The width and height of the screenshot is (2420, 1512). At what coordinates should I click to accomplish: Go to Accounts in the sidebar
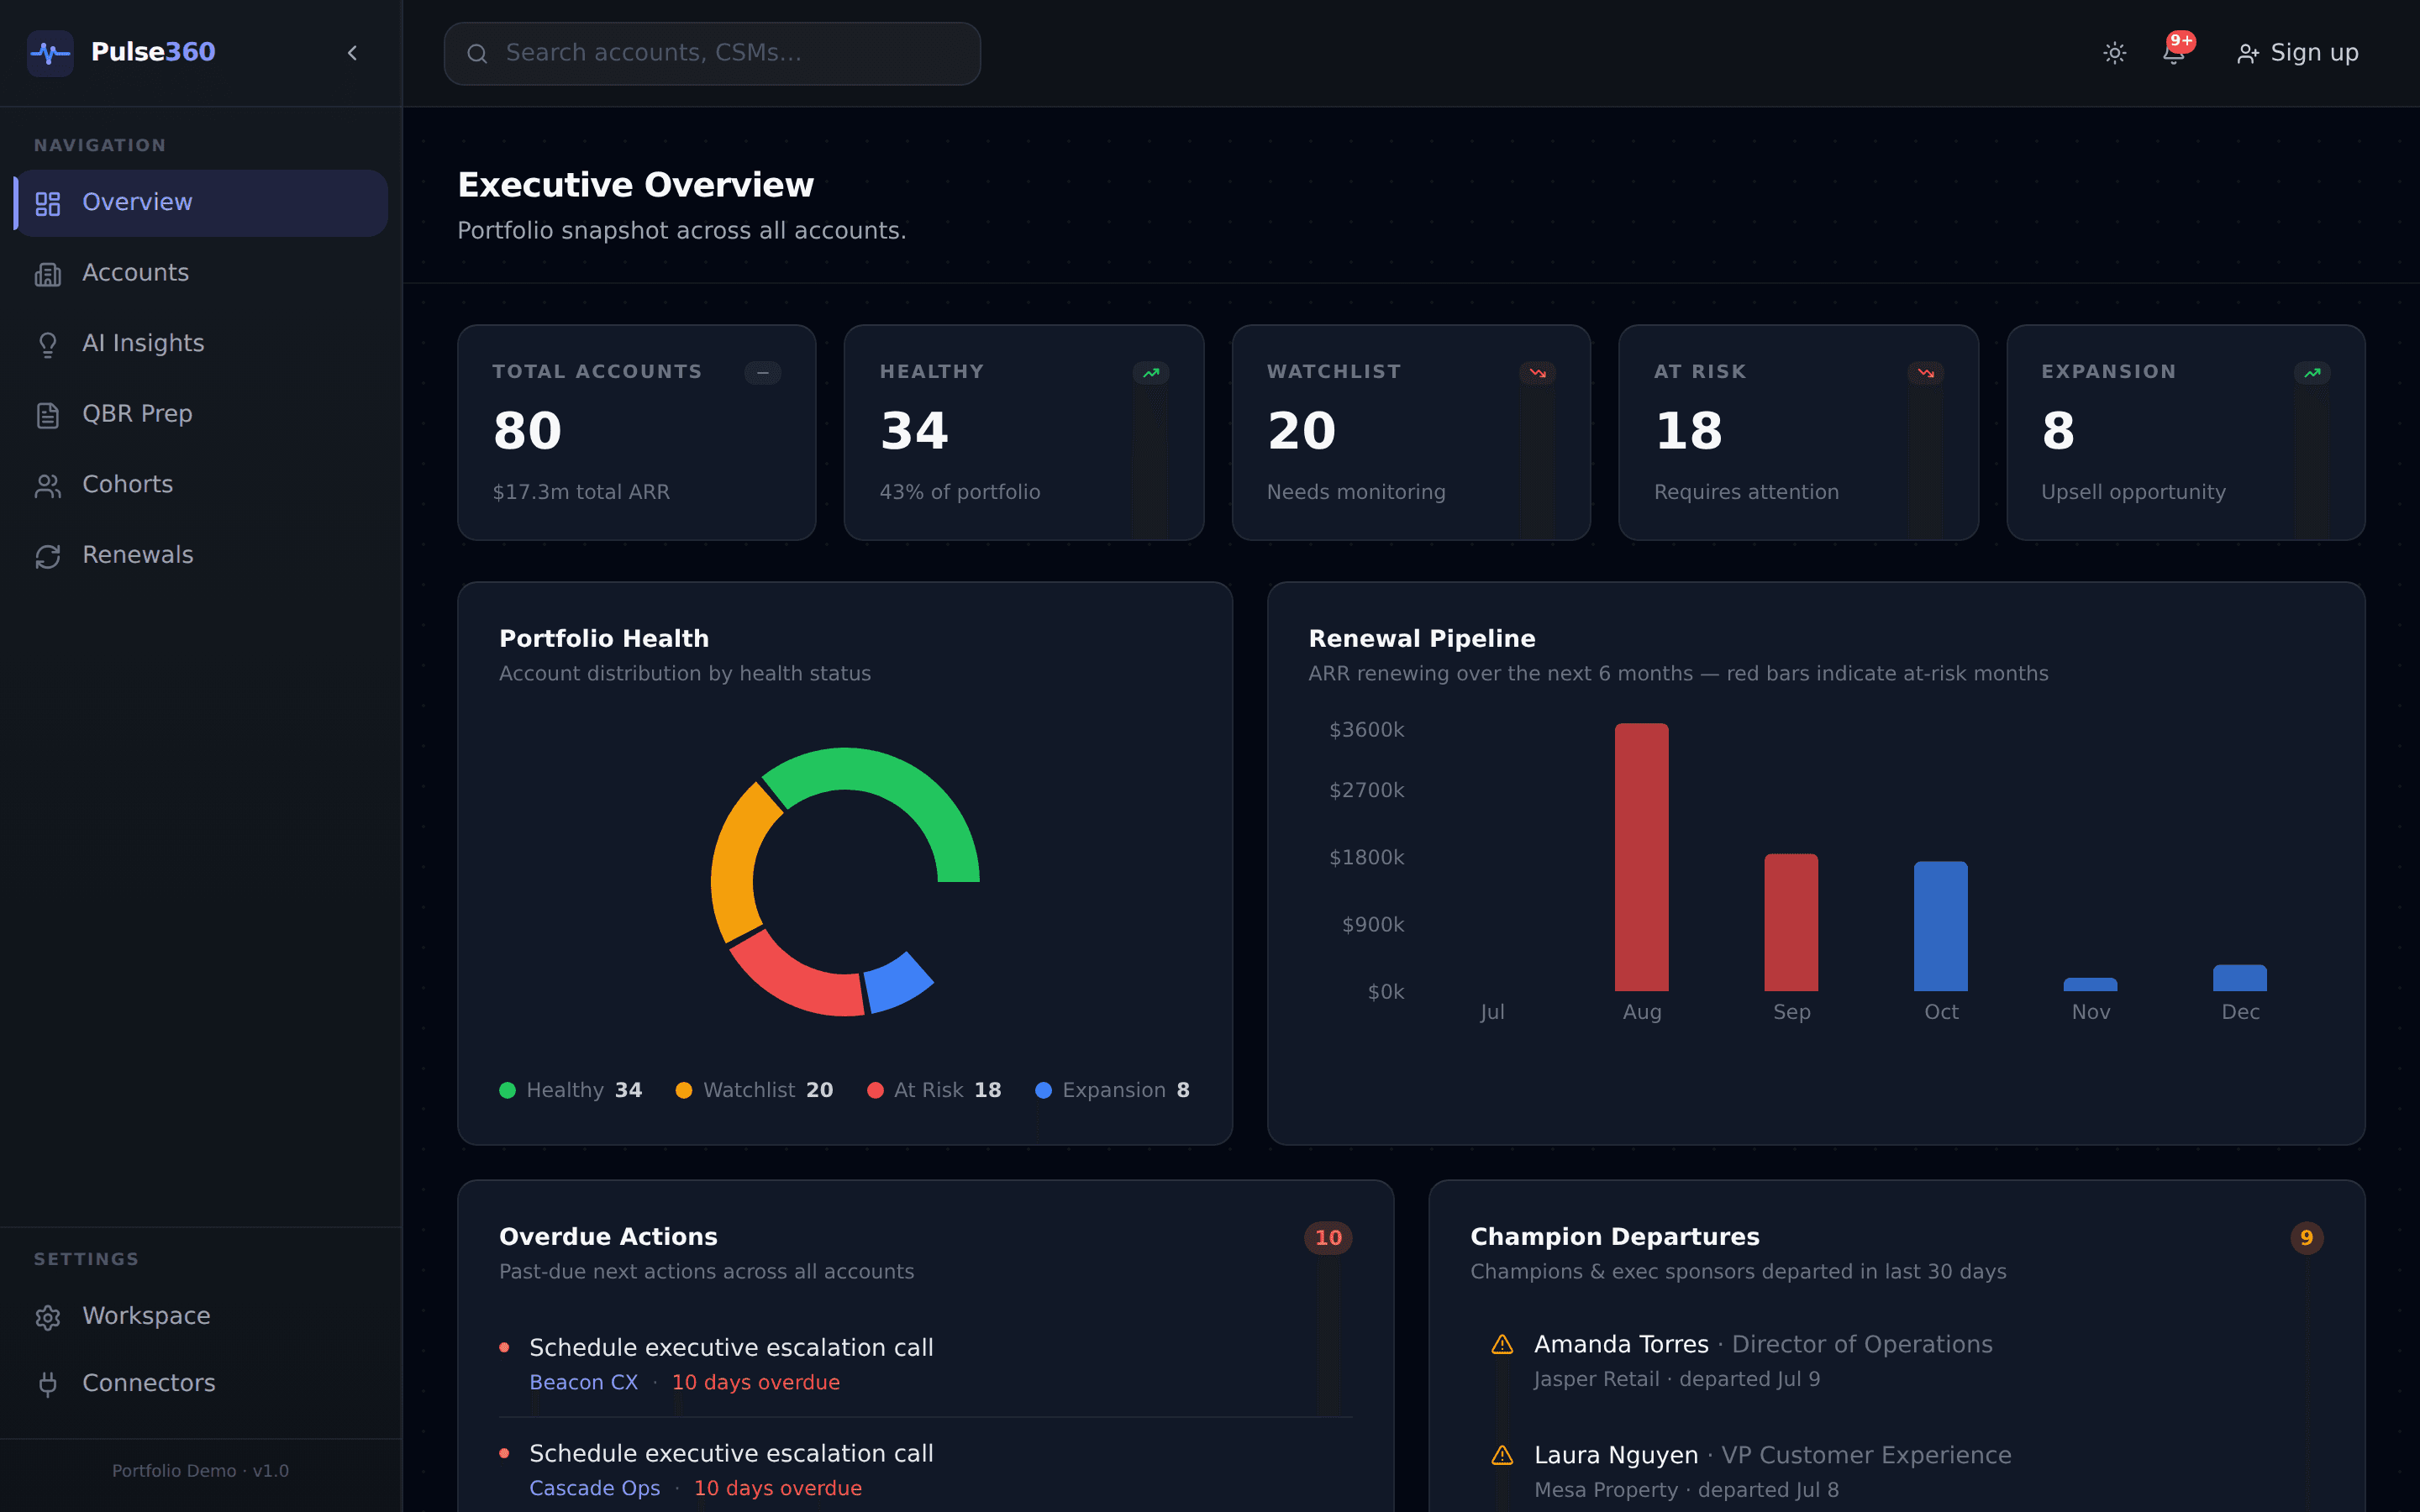tap(201, 273)
